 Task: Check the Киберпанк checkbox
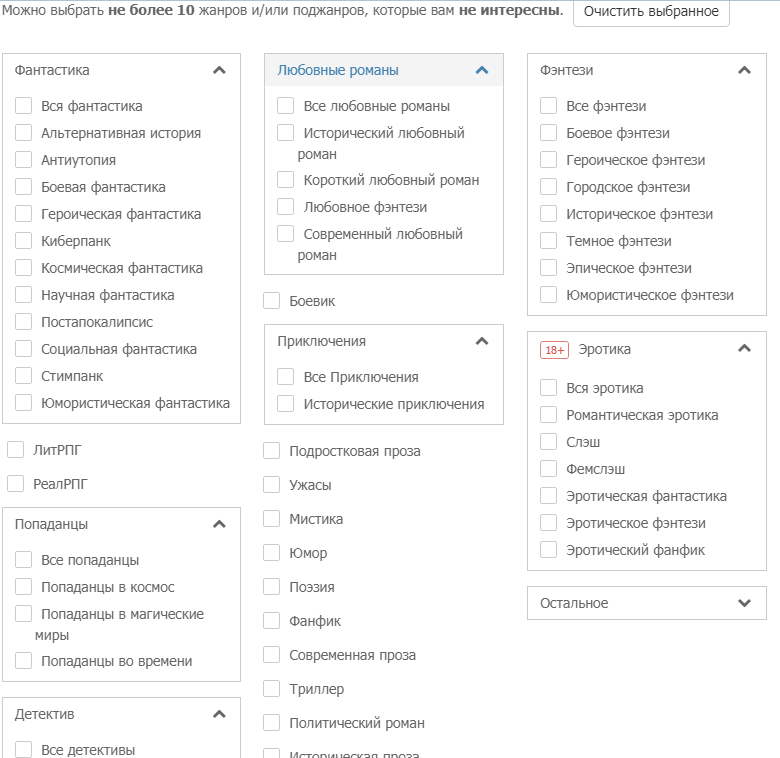[x=24, y=241]
